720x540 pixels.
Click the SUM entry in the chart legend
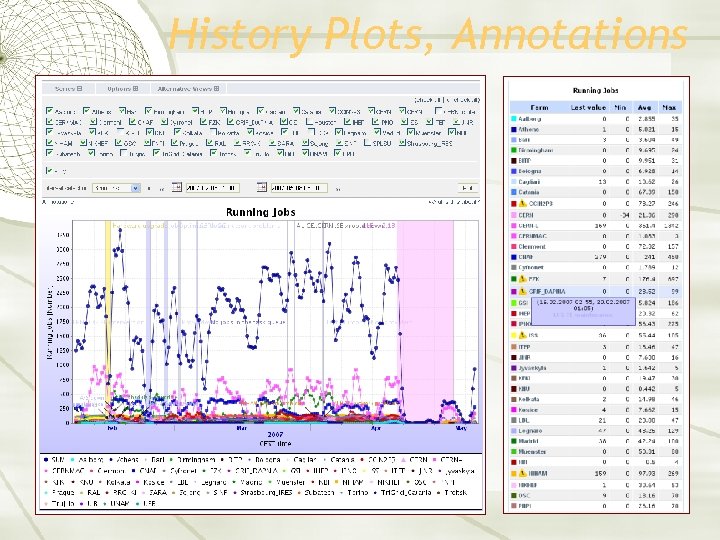54,459
